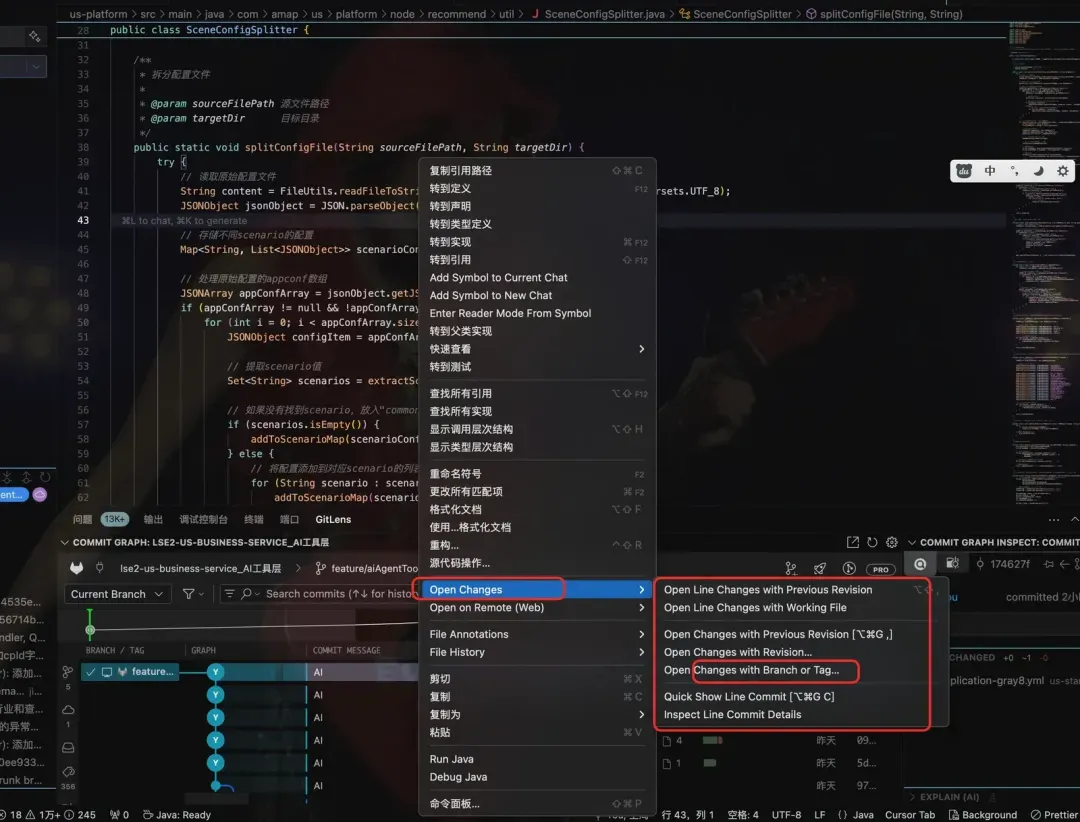Choose Open Changes menu entry
The width and height of the screenshot is (1080, 822).
537,589
